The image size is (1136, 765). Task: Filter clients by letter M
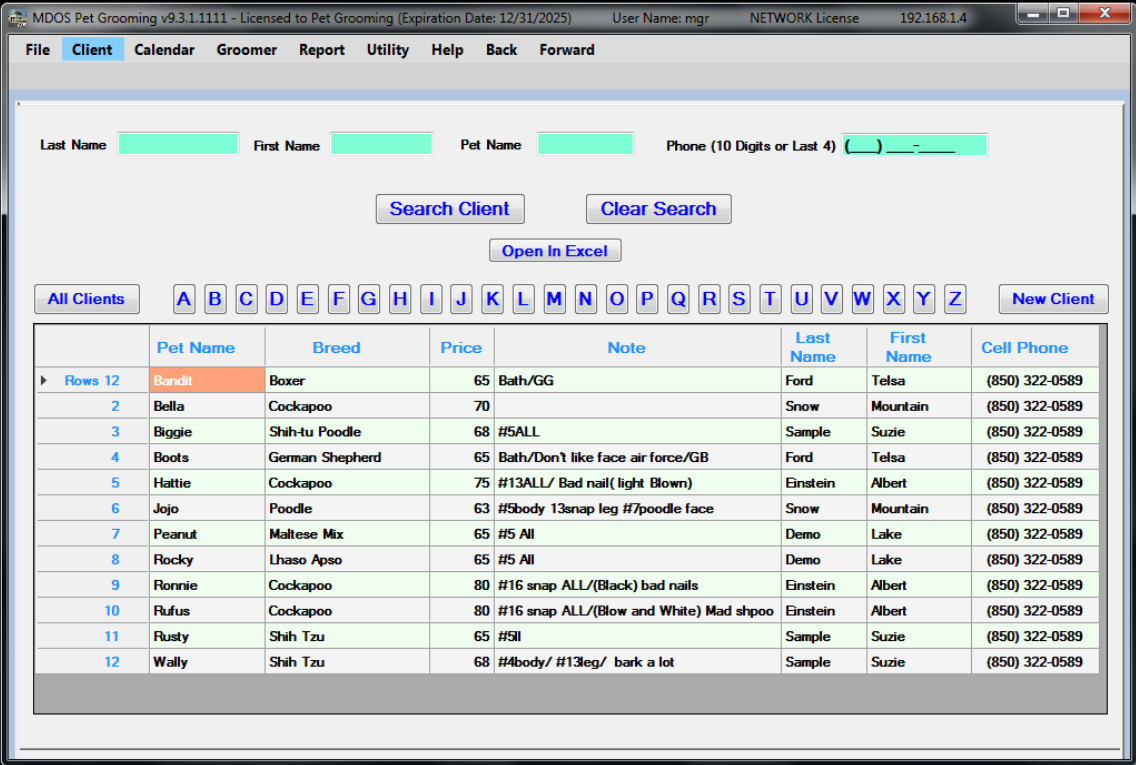click(x=554, y=298)
